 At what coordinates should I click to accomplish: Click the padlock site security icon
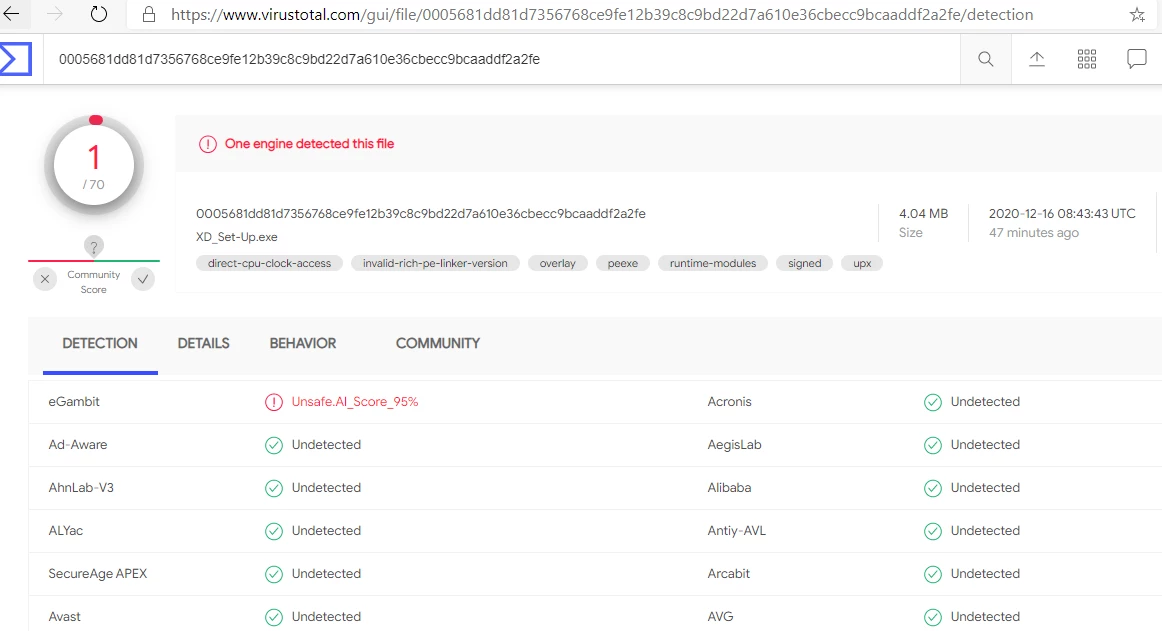pos(149,14)
